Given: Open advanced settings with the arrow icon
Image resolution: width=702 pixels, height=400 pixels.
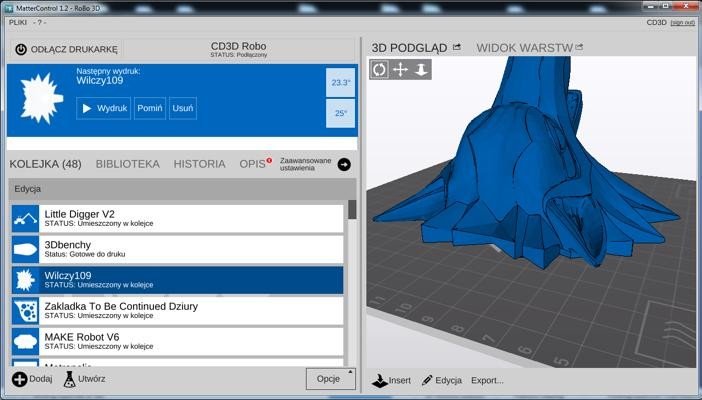Looking at the screenshot, I should click(x=344, y=164).
